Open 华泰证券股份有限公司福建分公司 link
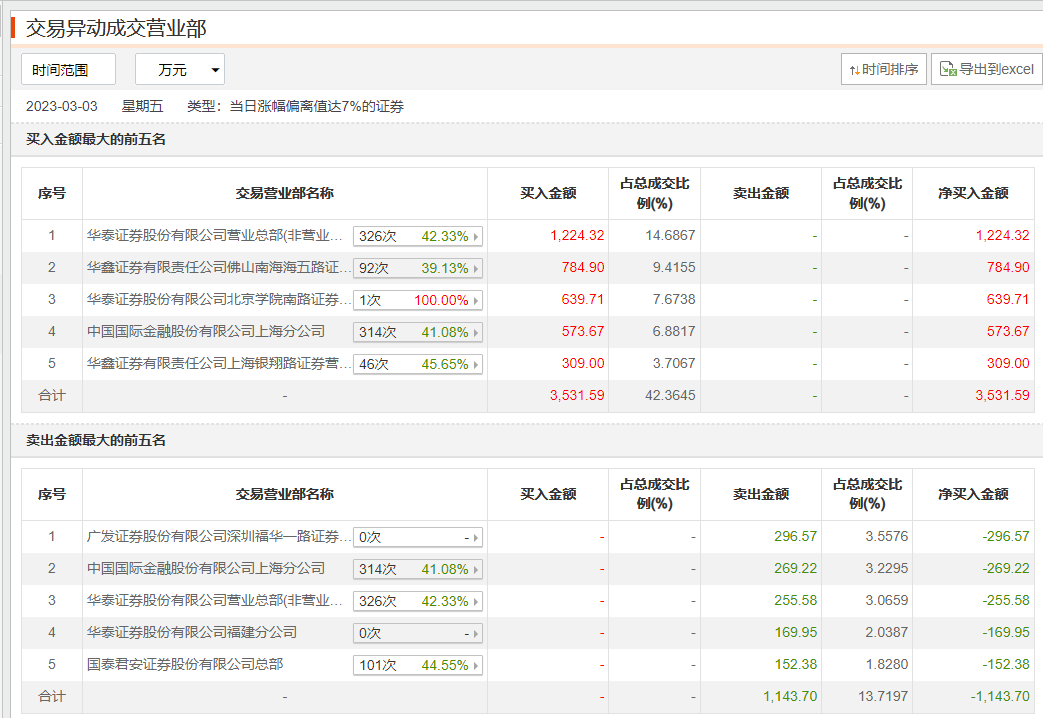 point(192,632)
